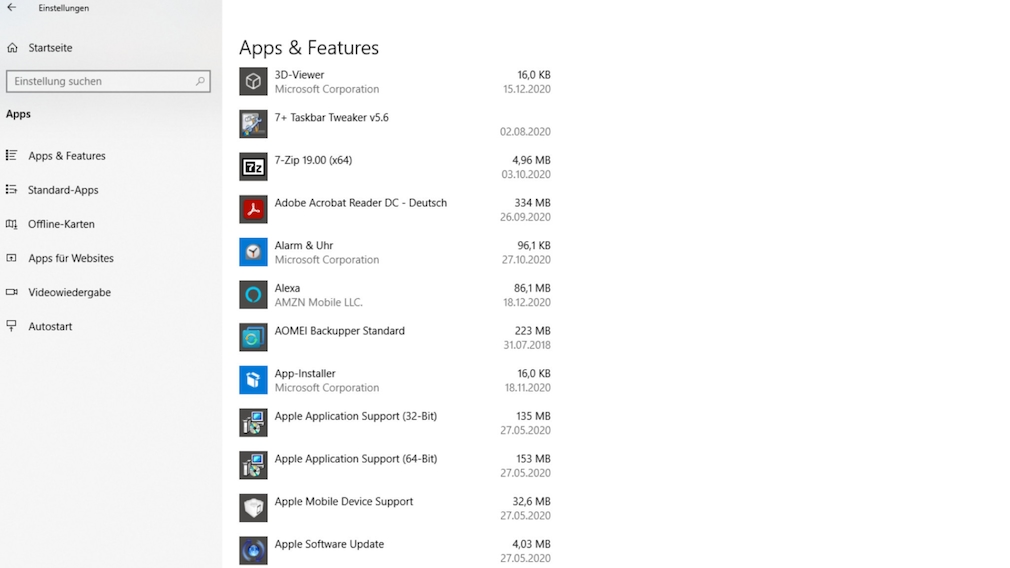Click the date 15.12.2020

click(x=527, y=89)
